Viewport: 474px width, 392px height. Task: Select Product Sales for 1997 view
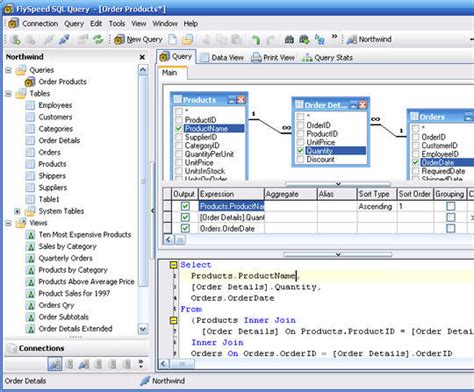pyautogui.click(x=74, y=294)
